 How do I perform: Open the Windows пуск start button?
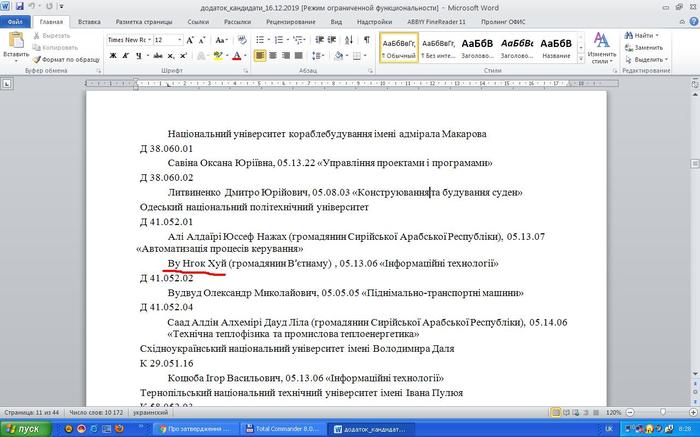(25, 429)
